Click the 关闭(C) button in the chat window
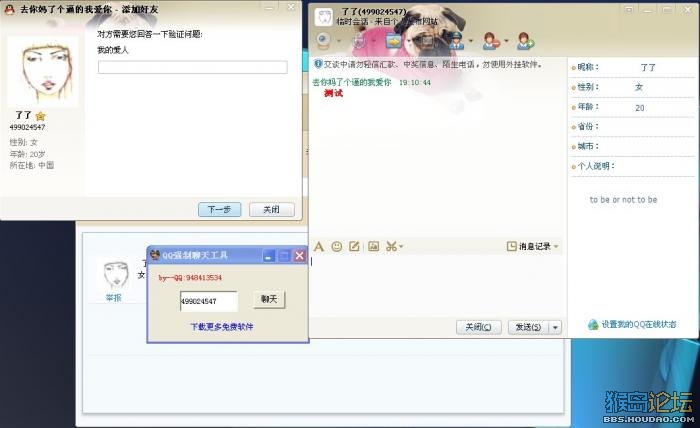This screenshot has width=700, height=428. (479, 327)
